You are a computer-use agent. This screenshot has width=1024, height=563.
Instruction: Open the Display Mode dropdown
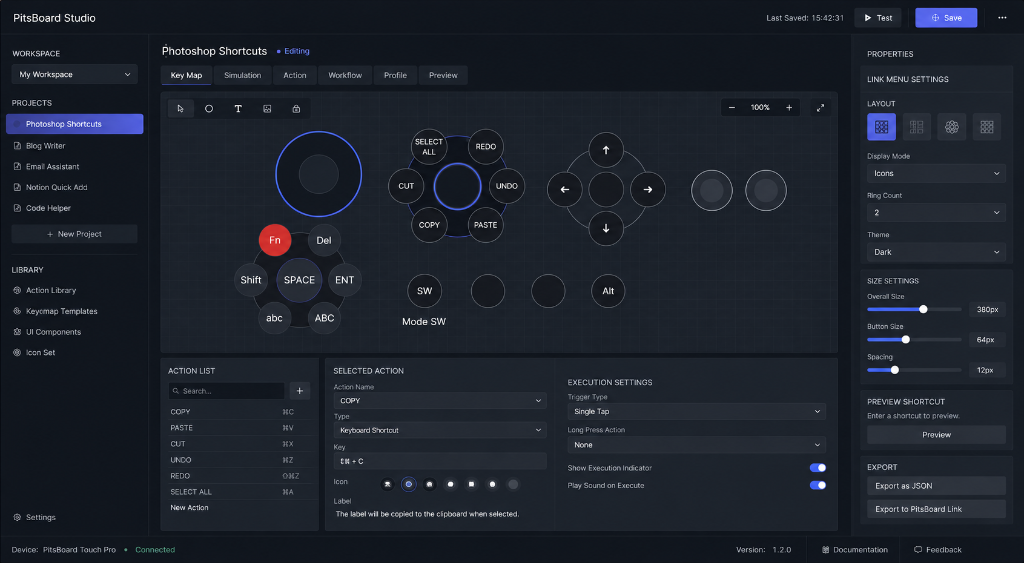[936, 173]
